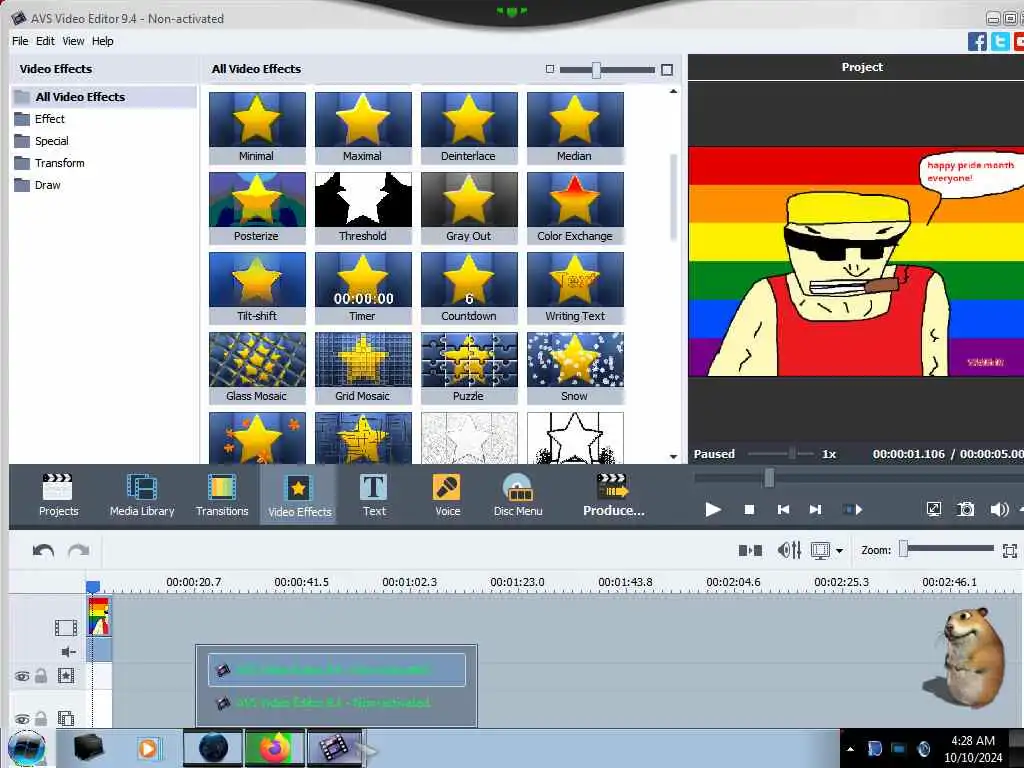Image resolution: width=1024 pixels, height=768 pixels.
Task: Select the Video Effects tab button
Action: (299, 496)
